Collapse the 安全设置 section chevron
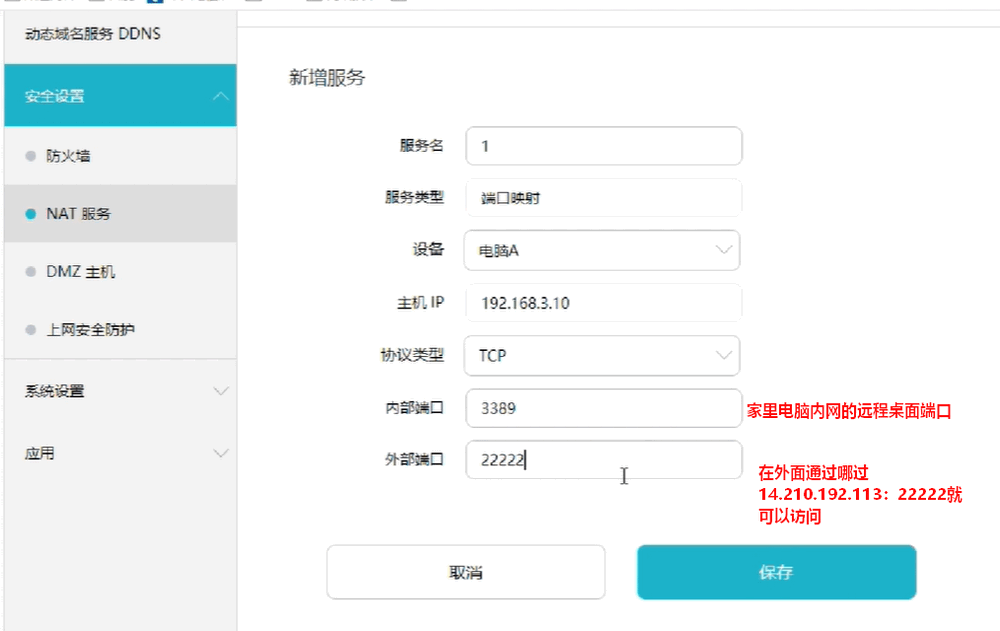Screen dimensions: 1000x631 tap(221, 96)
